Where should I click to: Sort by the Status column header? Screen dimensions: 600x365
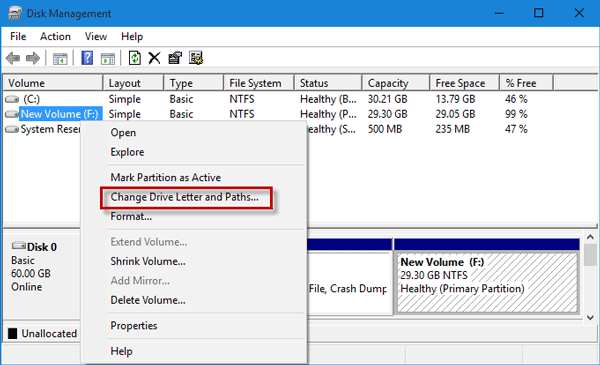tap(328, 83)
